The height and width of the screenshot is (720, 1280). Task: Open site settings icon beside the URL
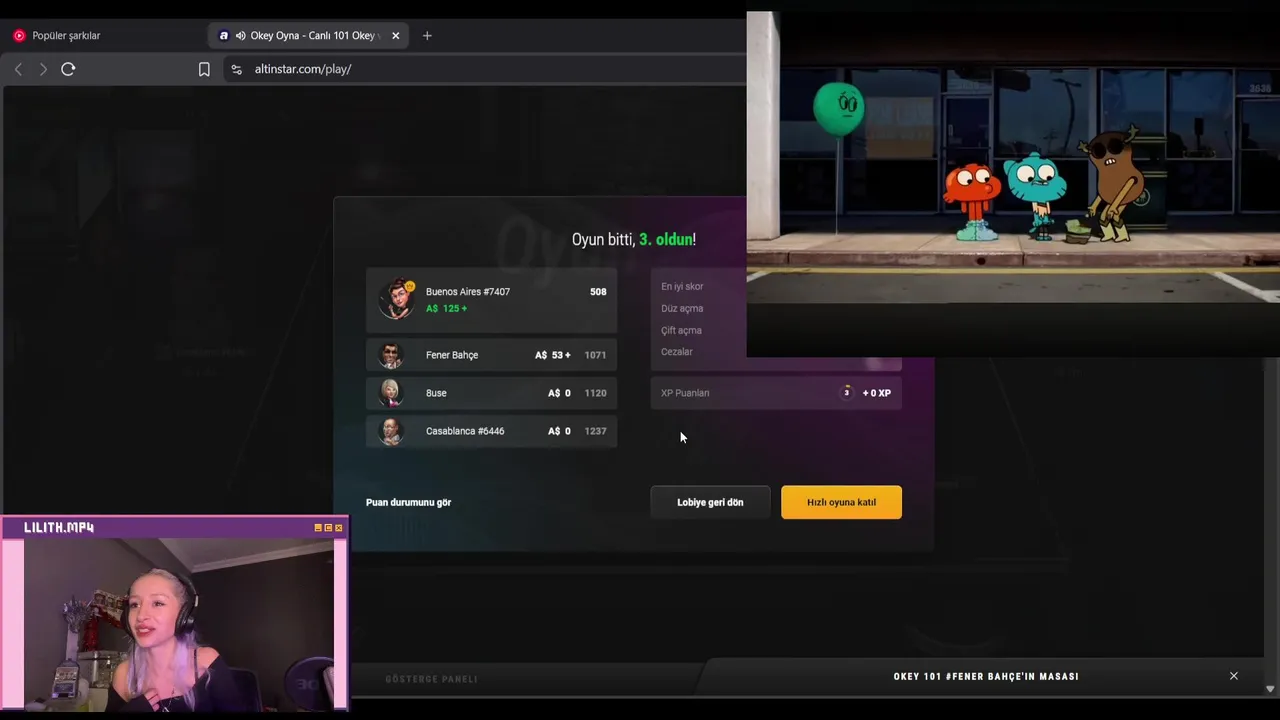click(236, 69)
